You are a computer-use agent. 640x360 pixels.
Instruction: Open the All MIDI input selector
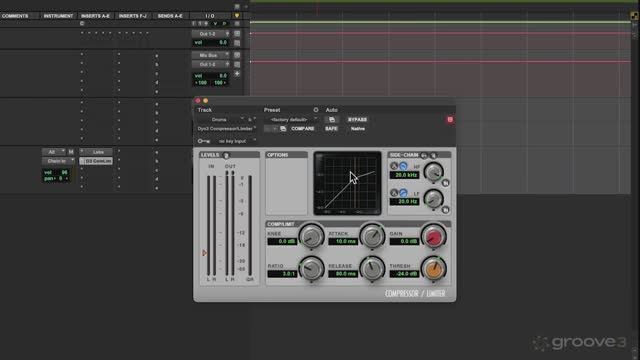tap(53, 152)
